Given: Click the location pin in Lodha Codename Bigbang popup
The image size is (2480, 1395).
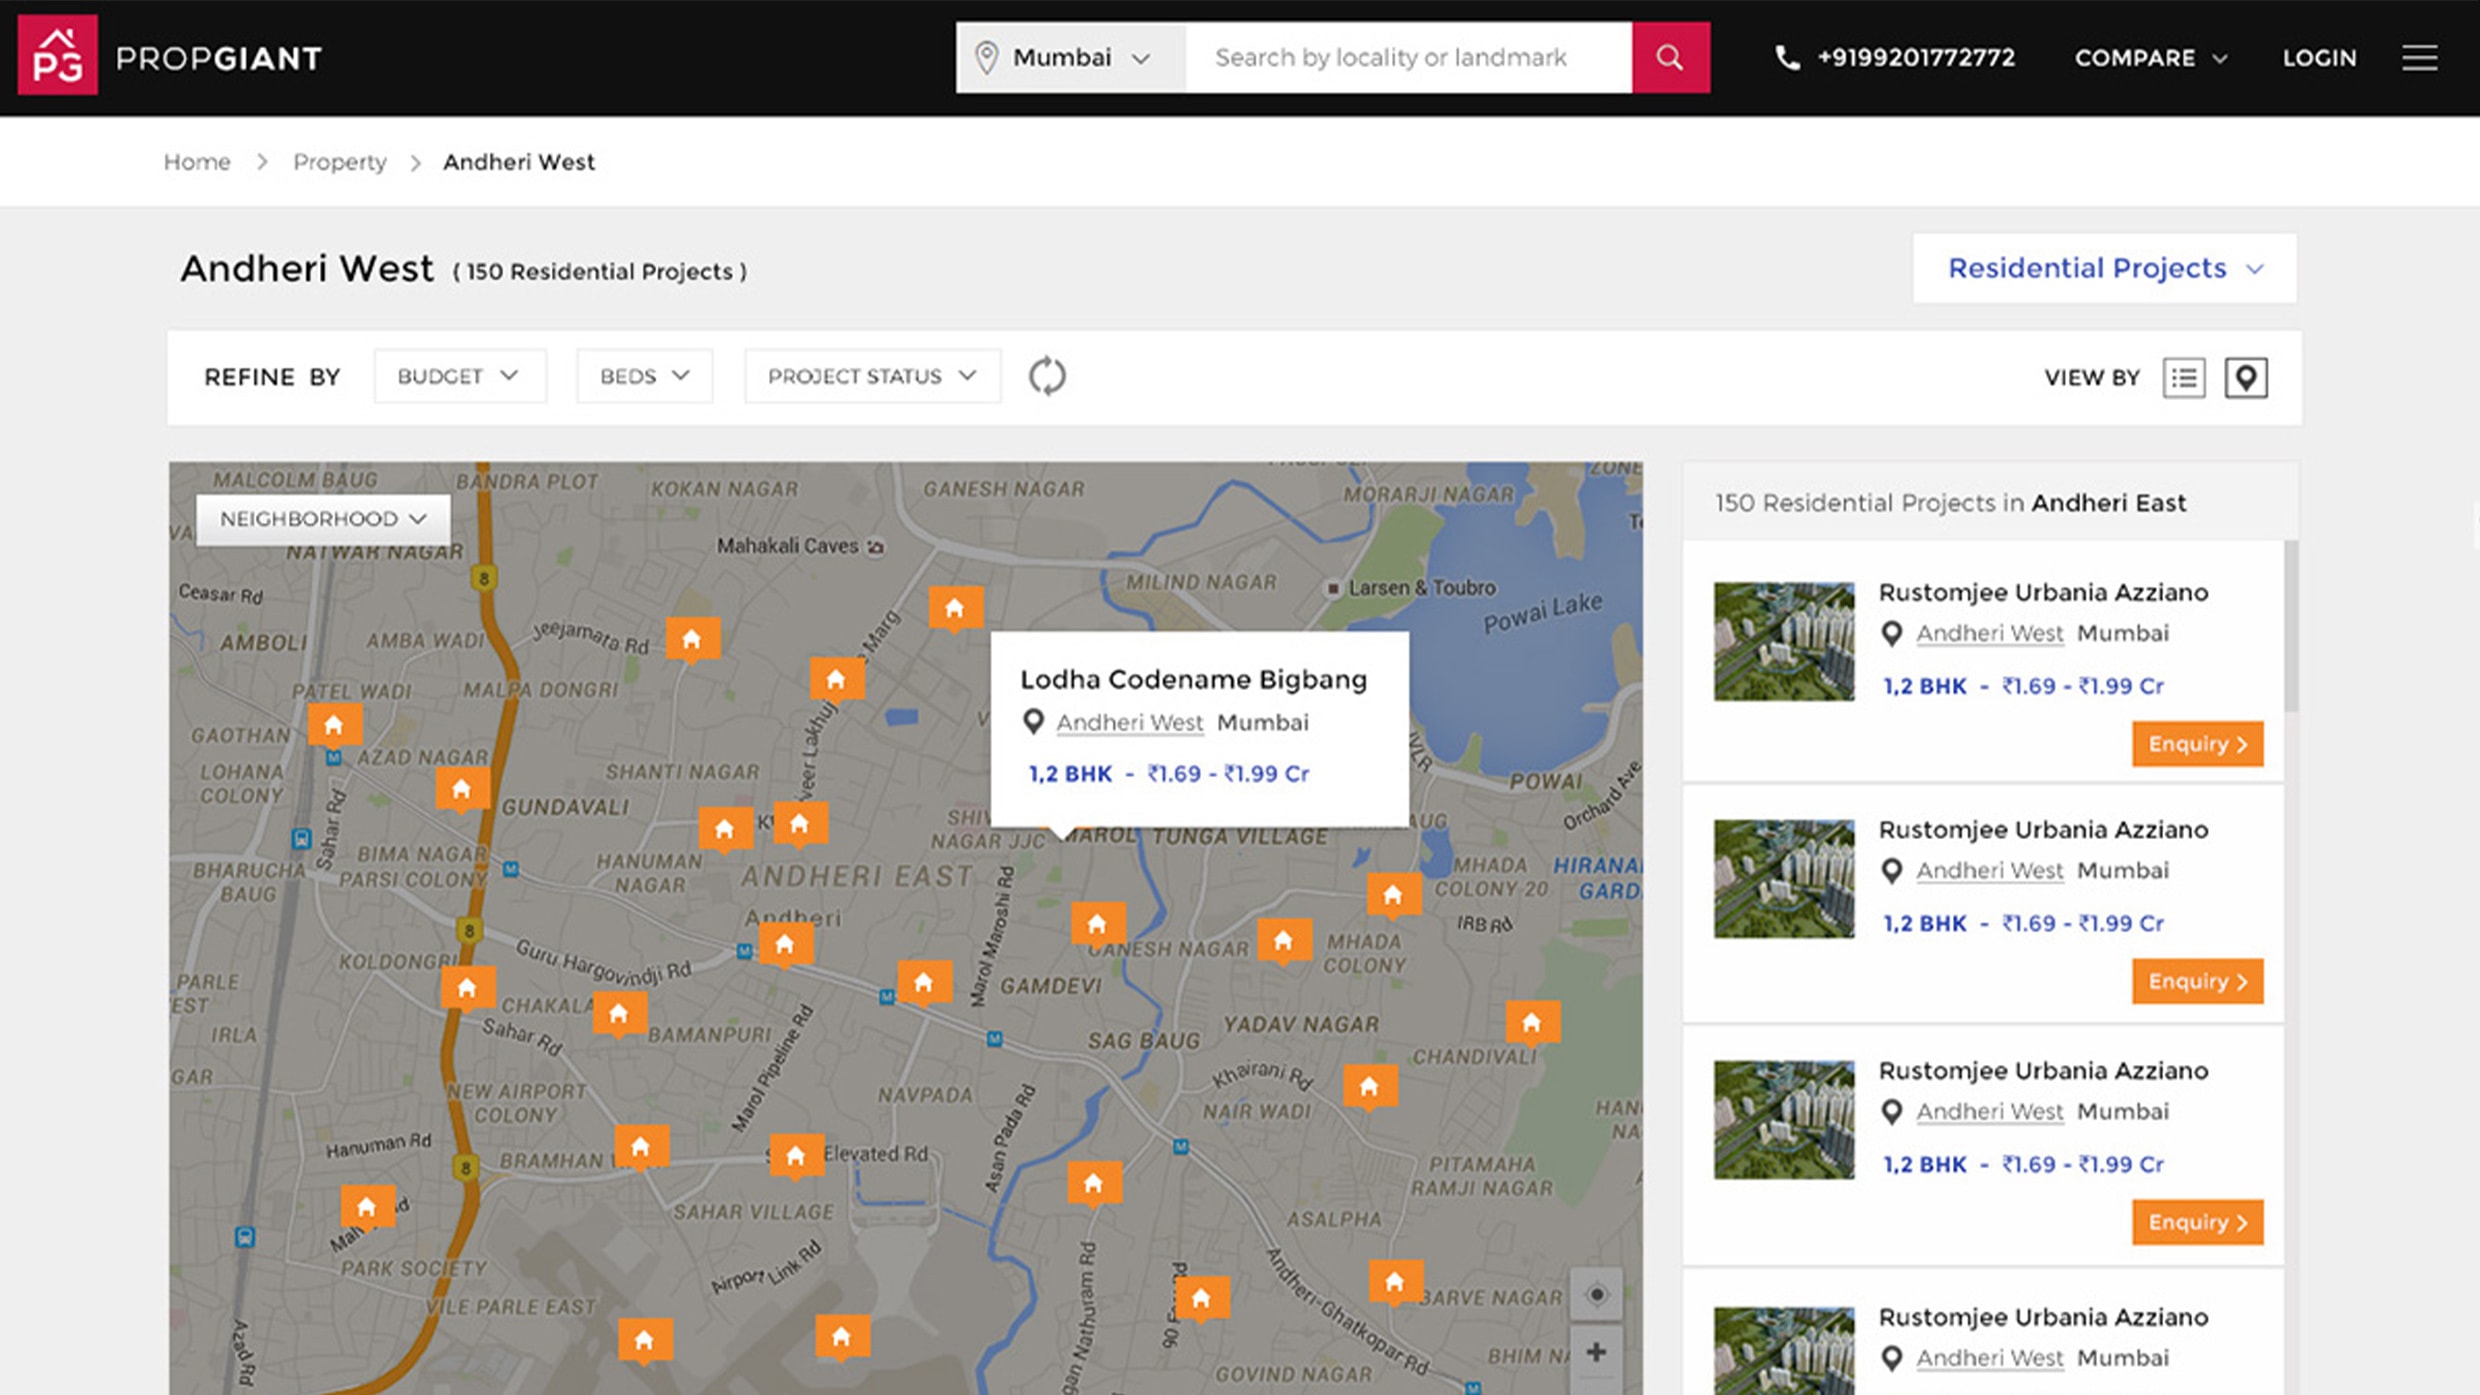Looking at the screenshot, I should (x=1033, y=722).
